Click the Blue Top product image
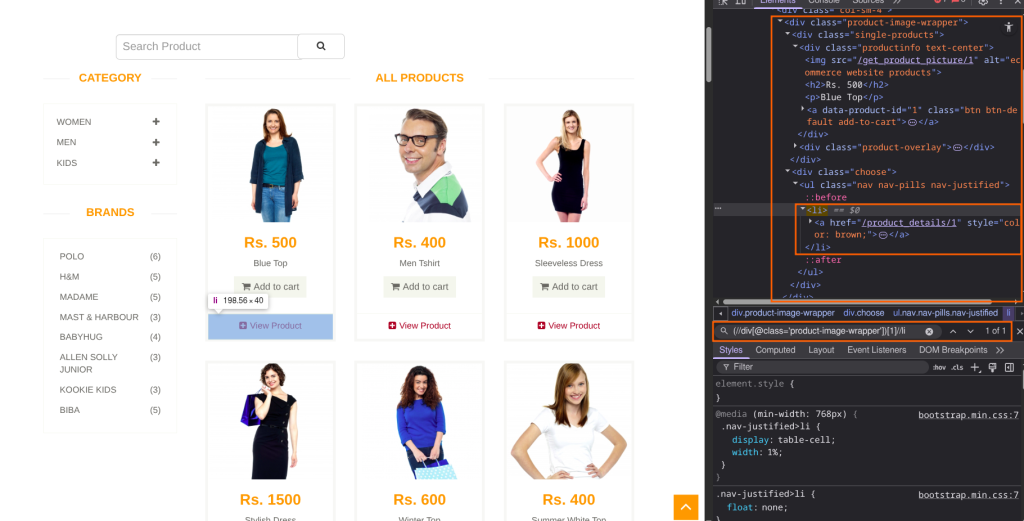This screenshot has width=1024, height=521. tap(270, 164)
